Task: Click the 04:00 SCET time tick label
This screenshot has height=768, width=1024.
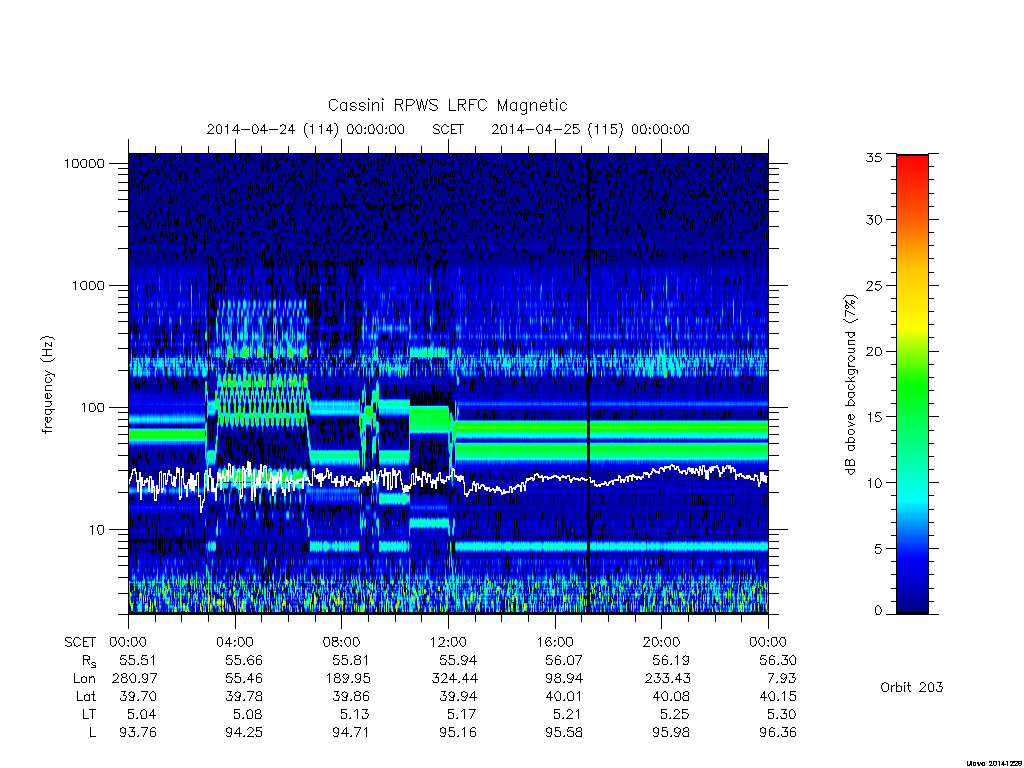Action: pos(235,642)
